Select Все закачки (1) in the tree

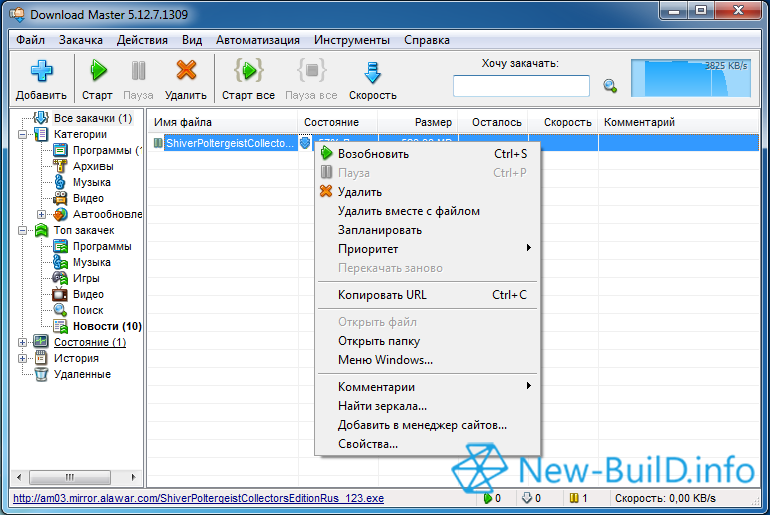click(x=93, y=118)
